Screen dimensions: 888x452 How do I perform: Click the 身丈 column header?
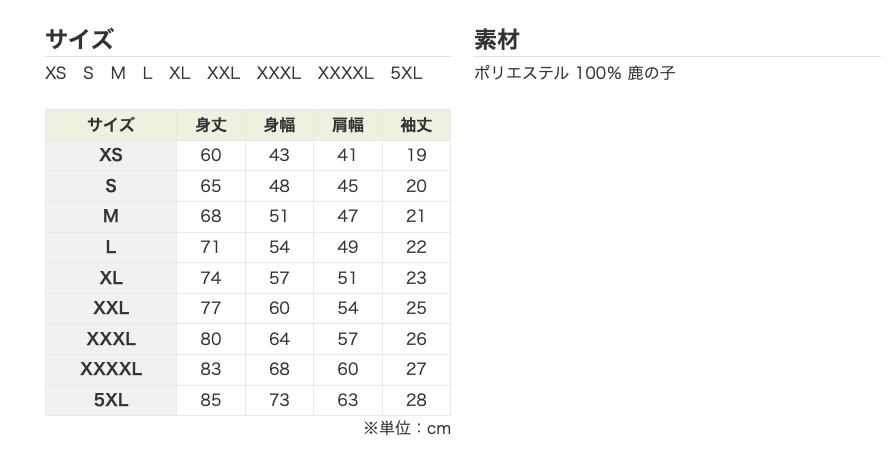click(x=211, y=125)
